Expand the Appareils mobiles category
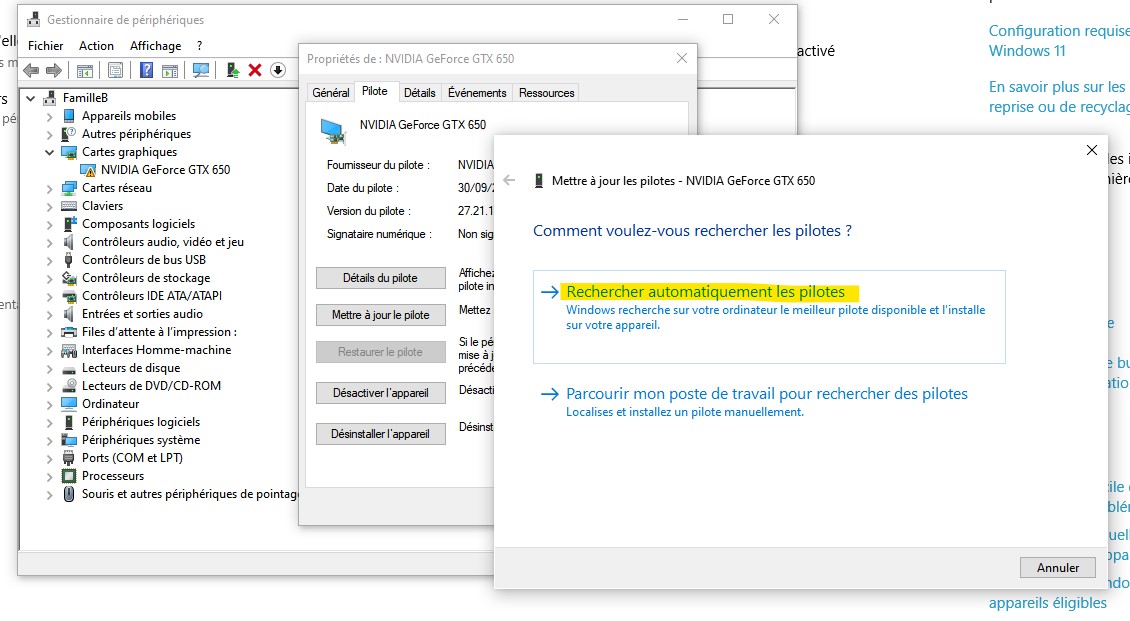 click(x=50, y=116)
